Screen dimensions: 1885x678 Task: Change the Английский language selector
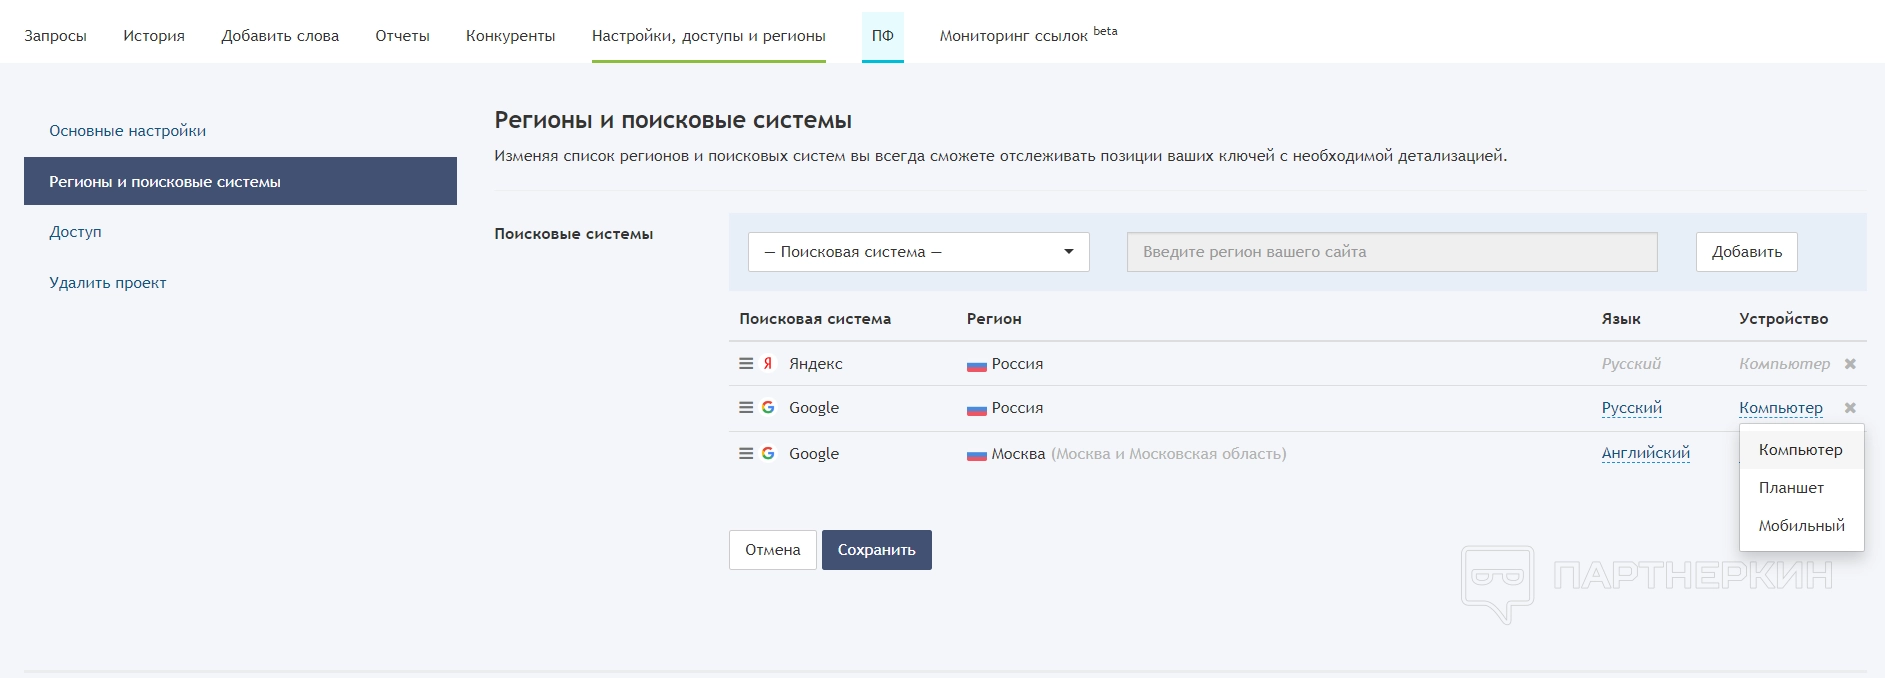coord(1645,453)
